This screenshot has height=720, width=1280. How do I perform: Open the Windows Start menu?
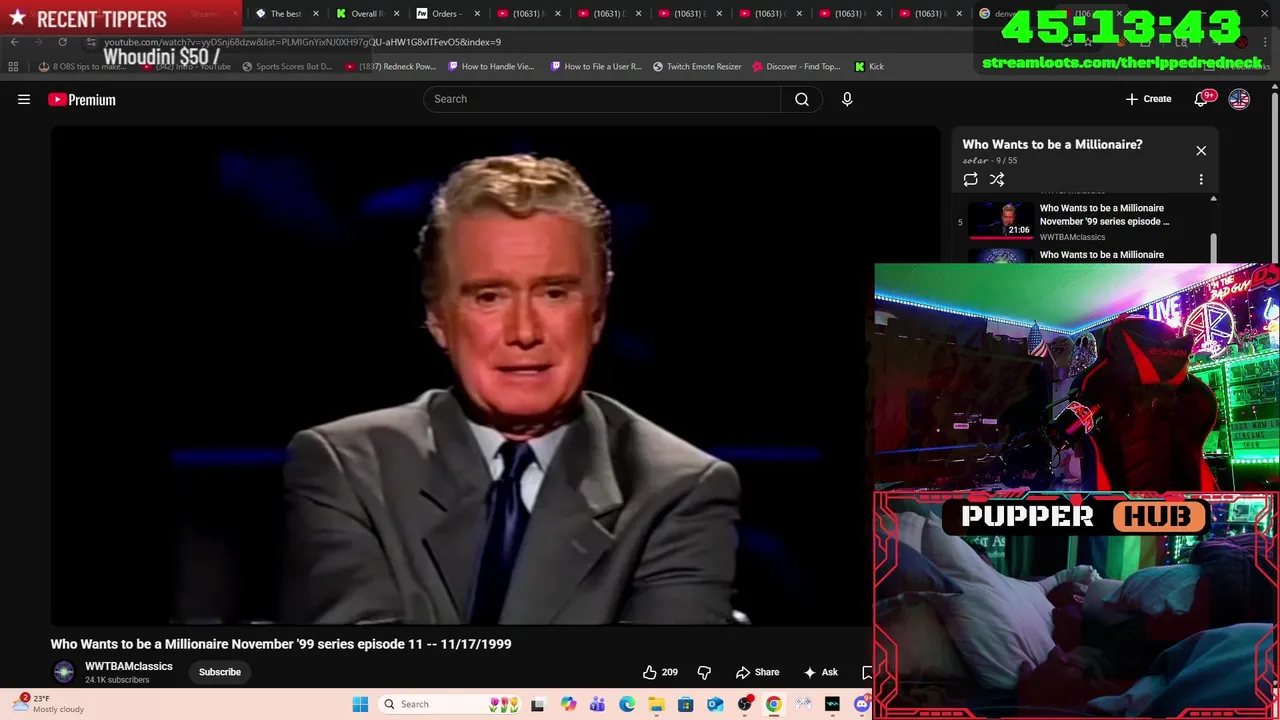pyautogui.click(x=360, y=704)
